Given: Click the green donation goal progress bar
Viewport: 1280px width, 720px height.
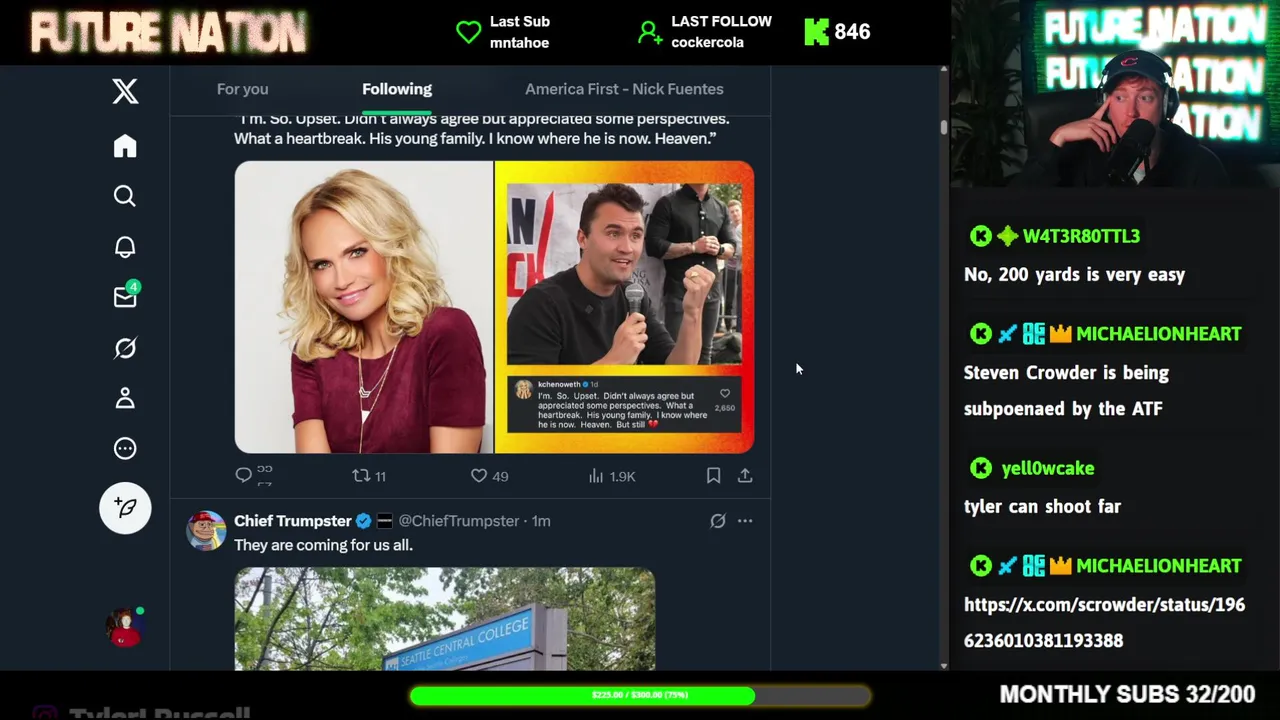Looking at the screenshot, I should point(640,695).
